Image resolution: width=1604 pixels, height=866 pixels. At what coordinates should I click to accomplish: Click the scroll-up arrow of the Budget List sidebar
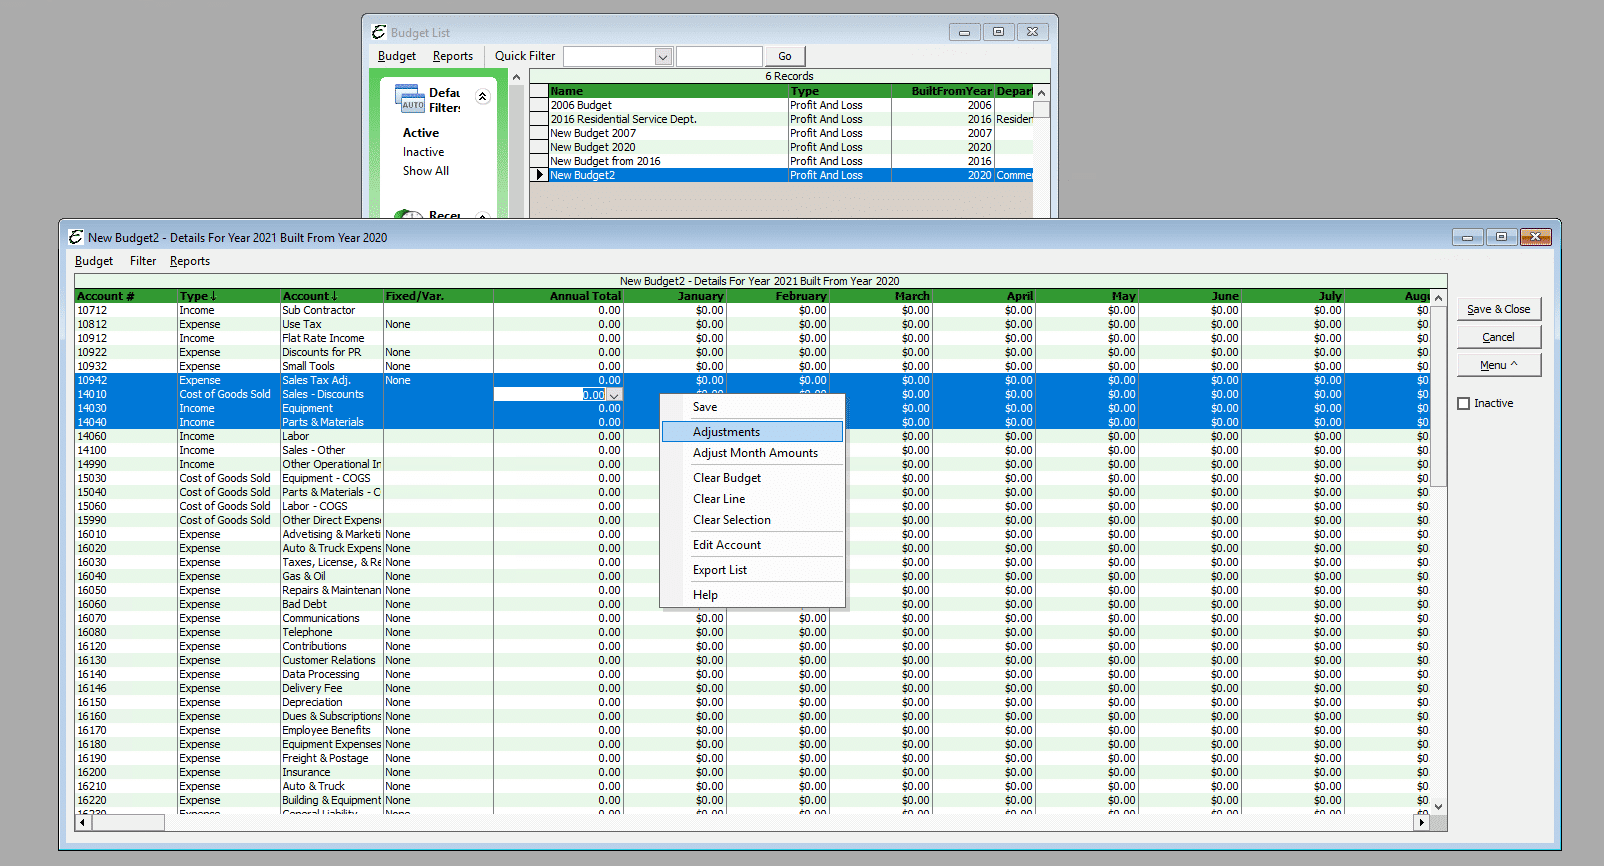516,78
